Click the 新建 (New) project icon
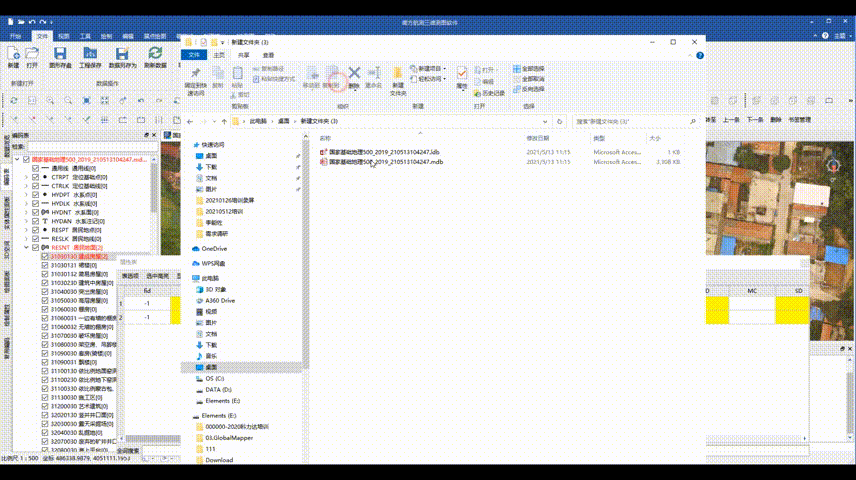Screen dimensions: 856x480 (x=13, y=55)
